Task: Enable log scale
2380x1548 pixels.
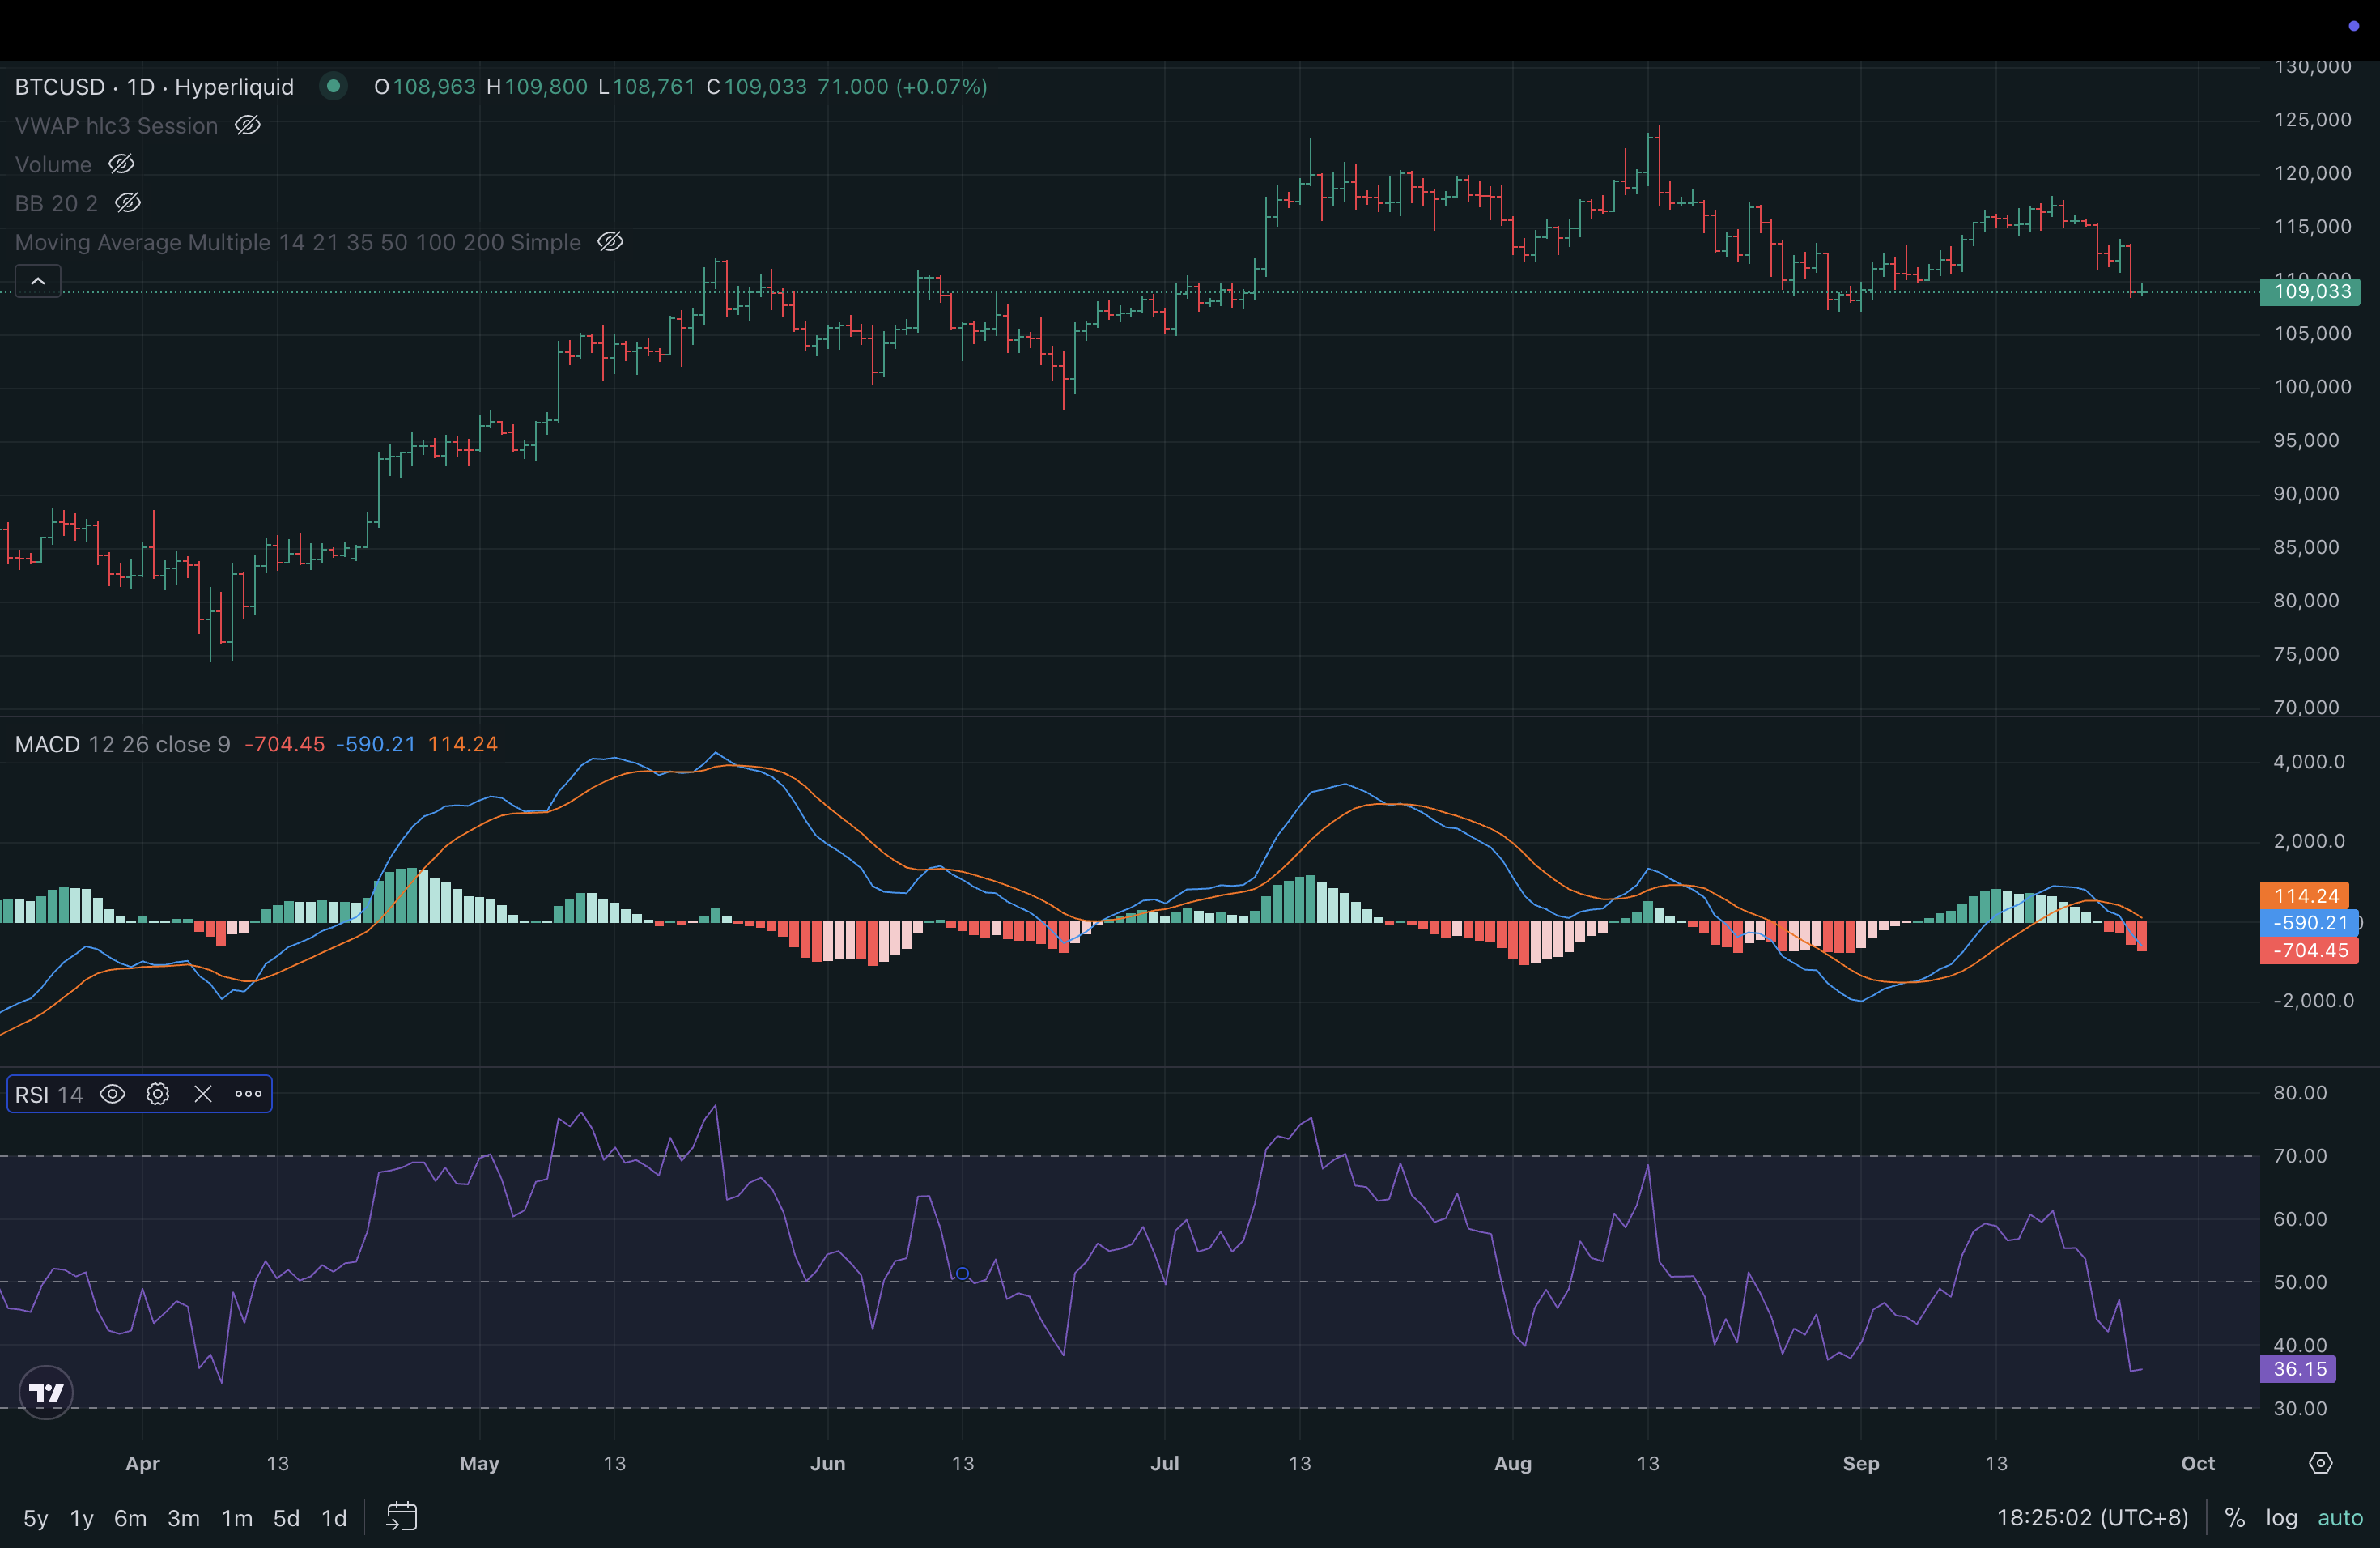Action: coord(2281,1518)
